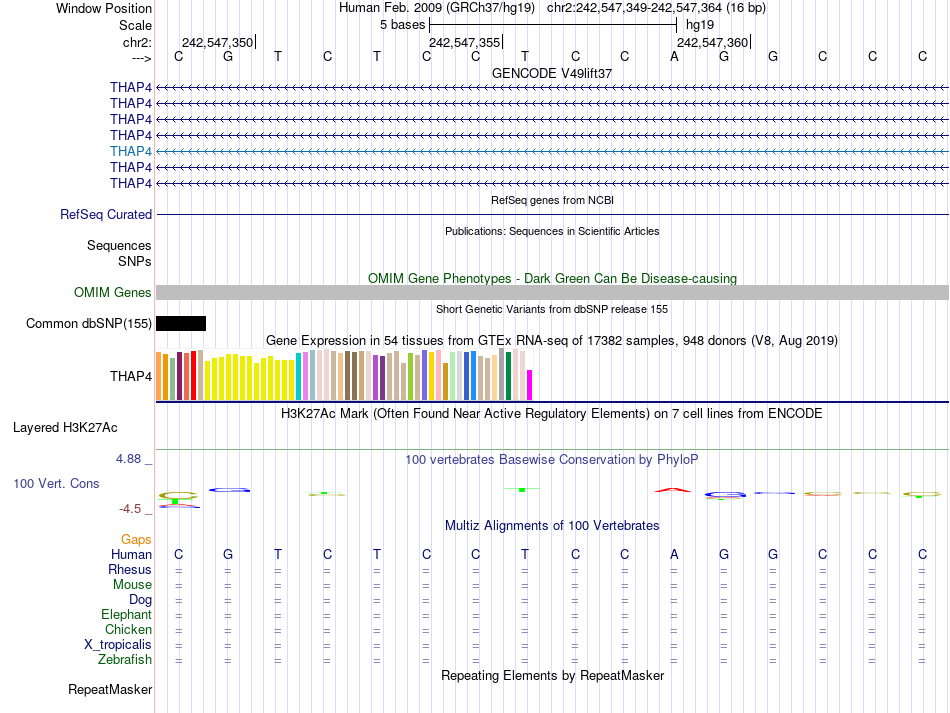Select the Rhesus alignment row label
950x713 pixels.
tap(130, 569)
